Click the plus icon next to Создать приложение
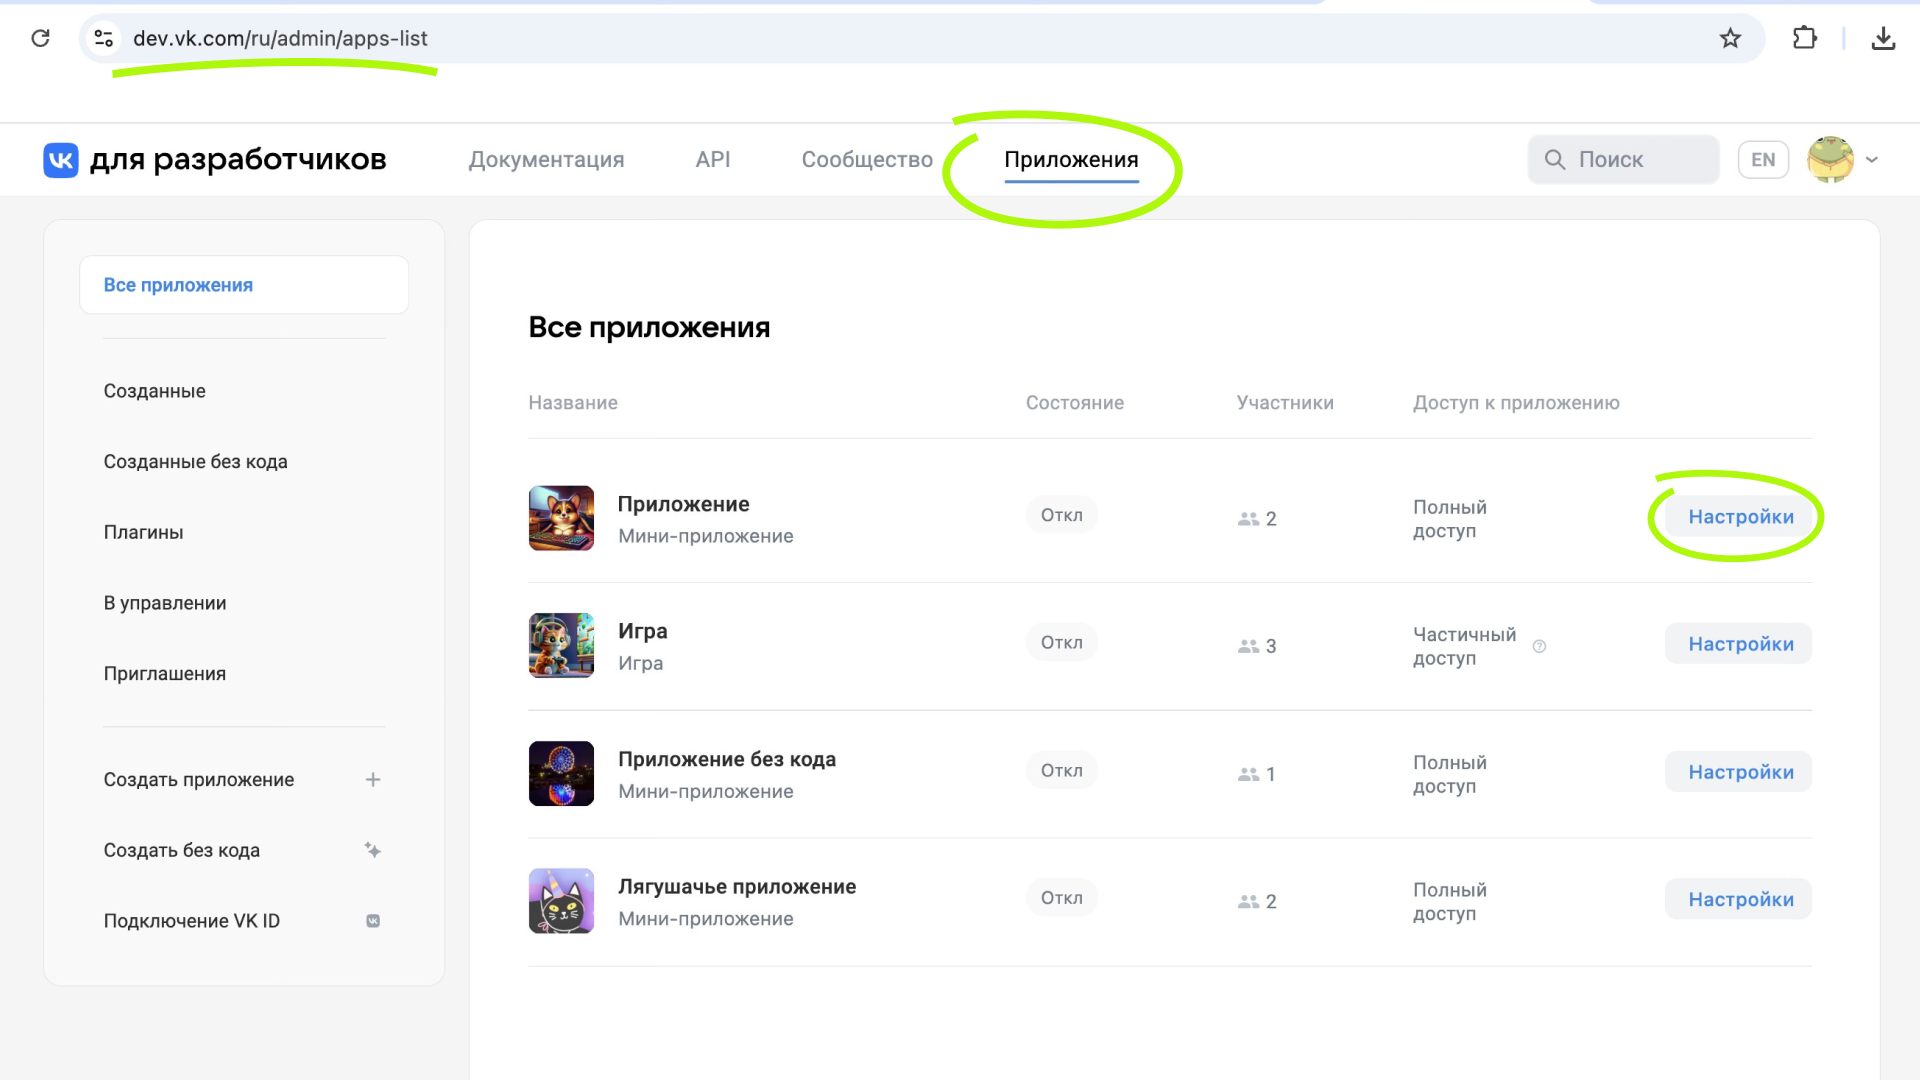Viewport: 1920px width, 1080px height. coord(373,779)
